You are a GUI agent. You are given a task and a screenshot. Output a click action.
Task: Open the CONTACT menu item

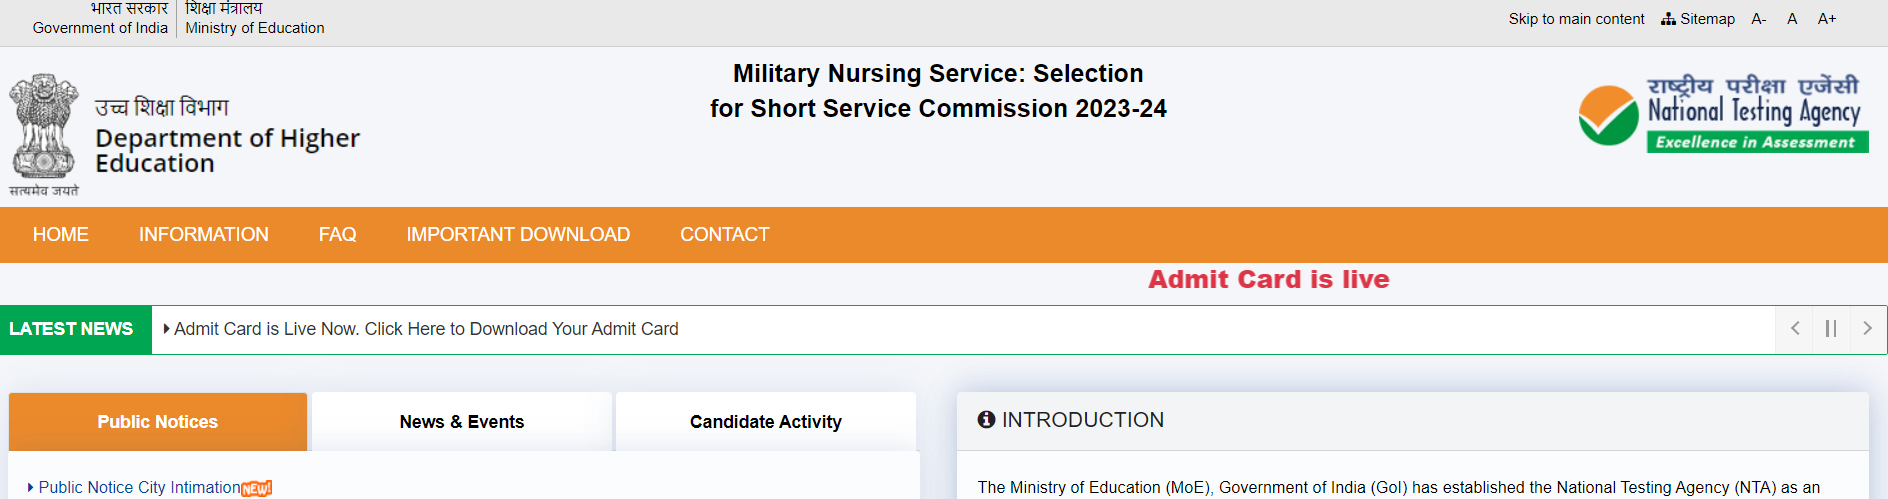click(725, 235)
